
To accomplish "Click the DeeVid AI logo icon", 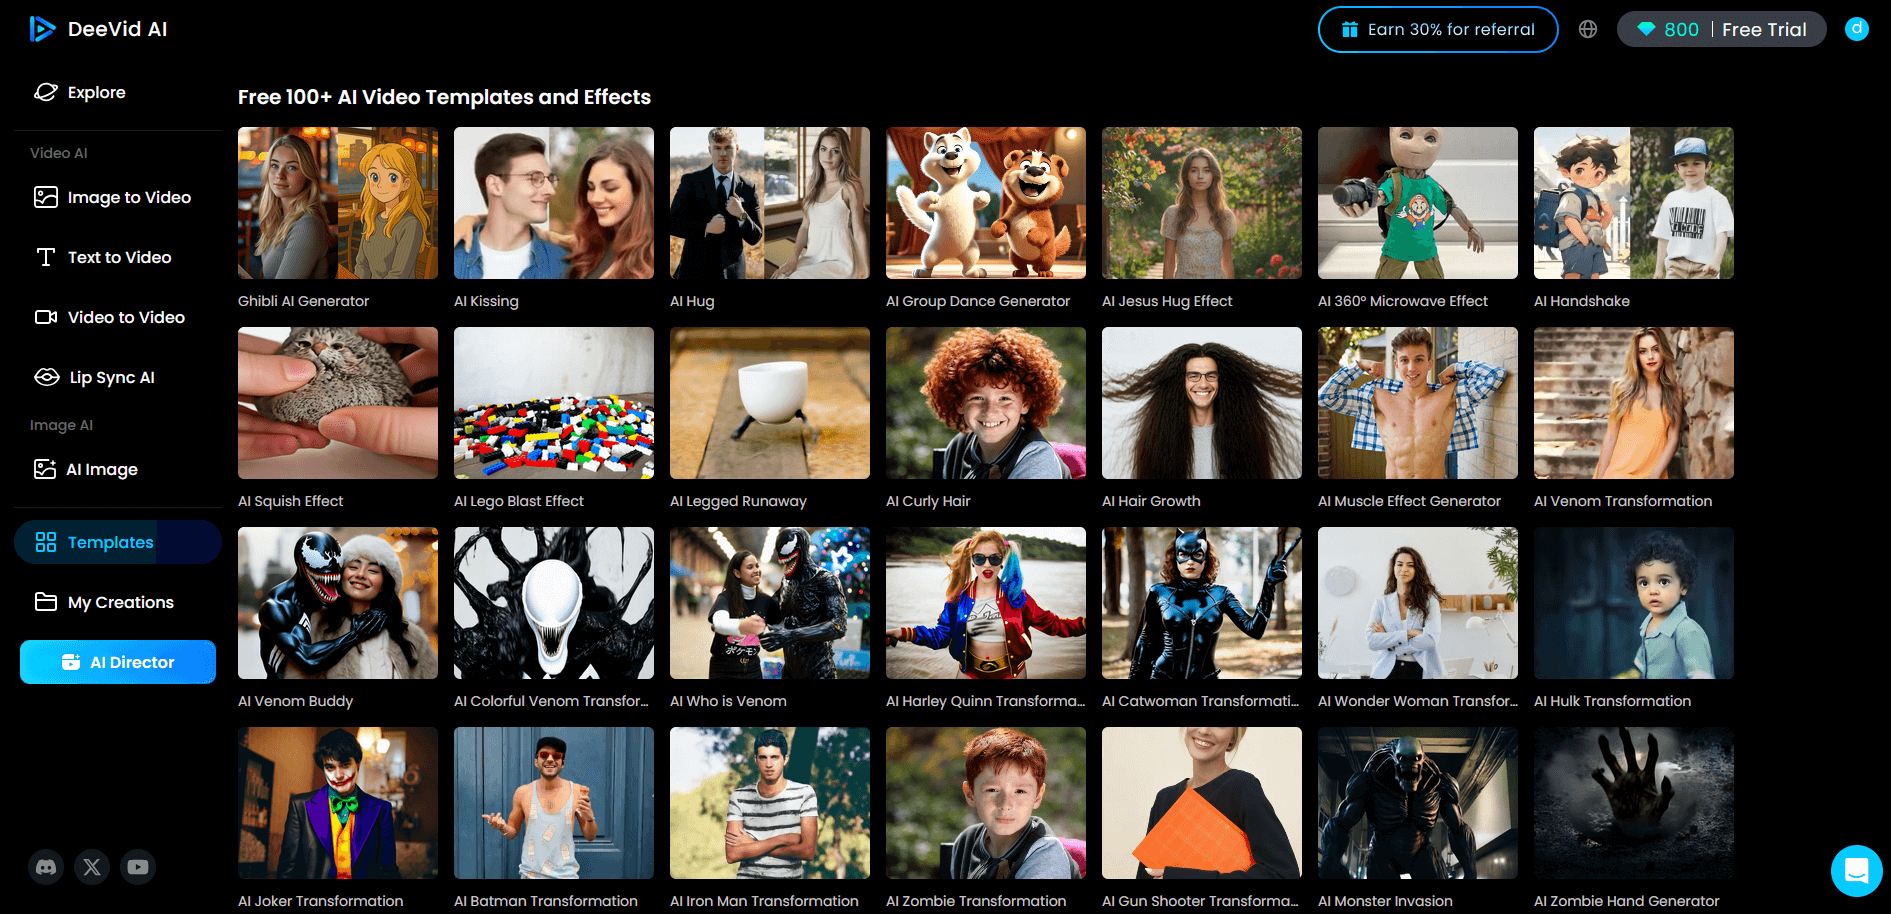I will [42, 29].
